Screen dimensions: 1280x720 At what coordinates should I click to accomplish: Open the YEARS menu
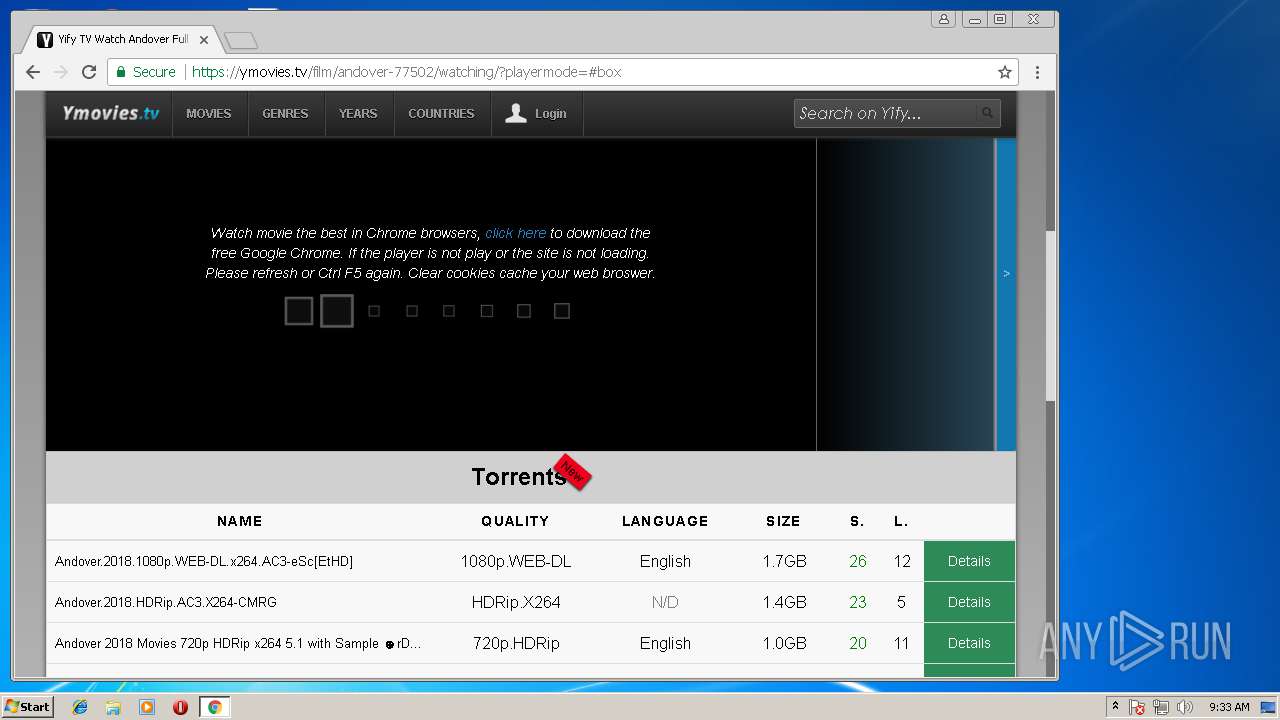[358, 113]
